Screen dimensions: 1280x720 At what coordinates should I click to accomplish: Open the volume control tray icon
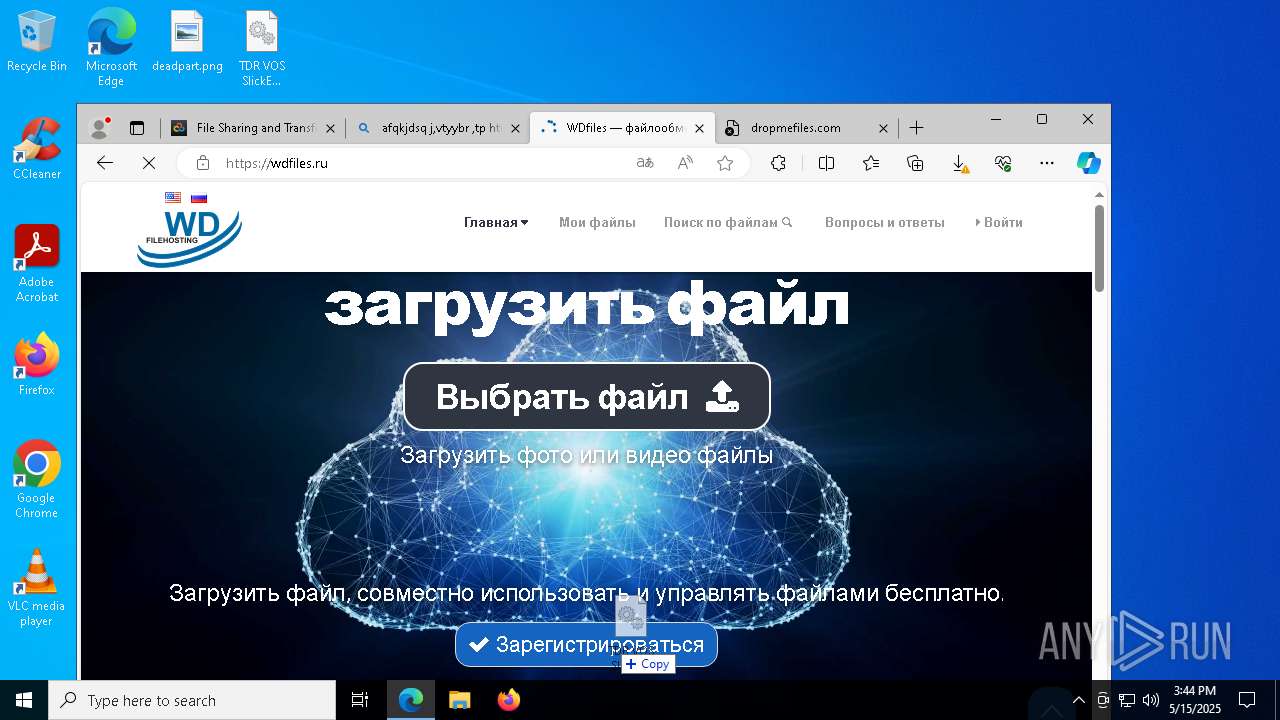point(1151,700)
